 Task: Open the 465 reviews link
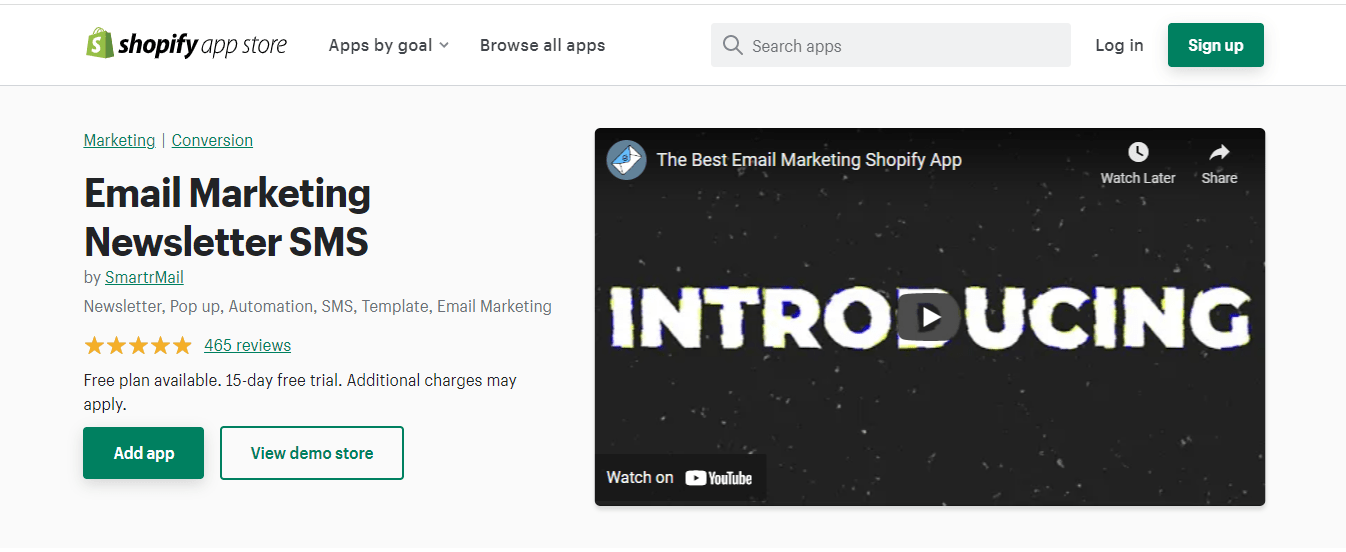click(247, 345)
